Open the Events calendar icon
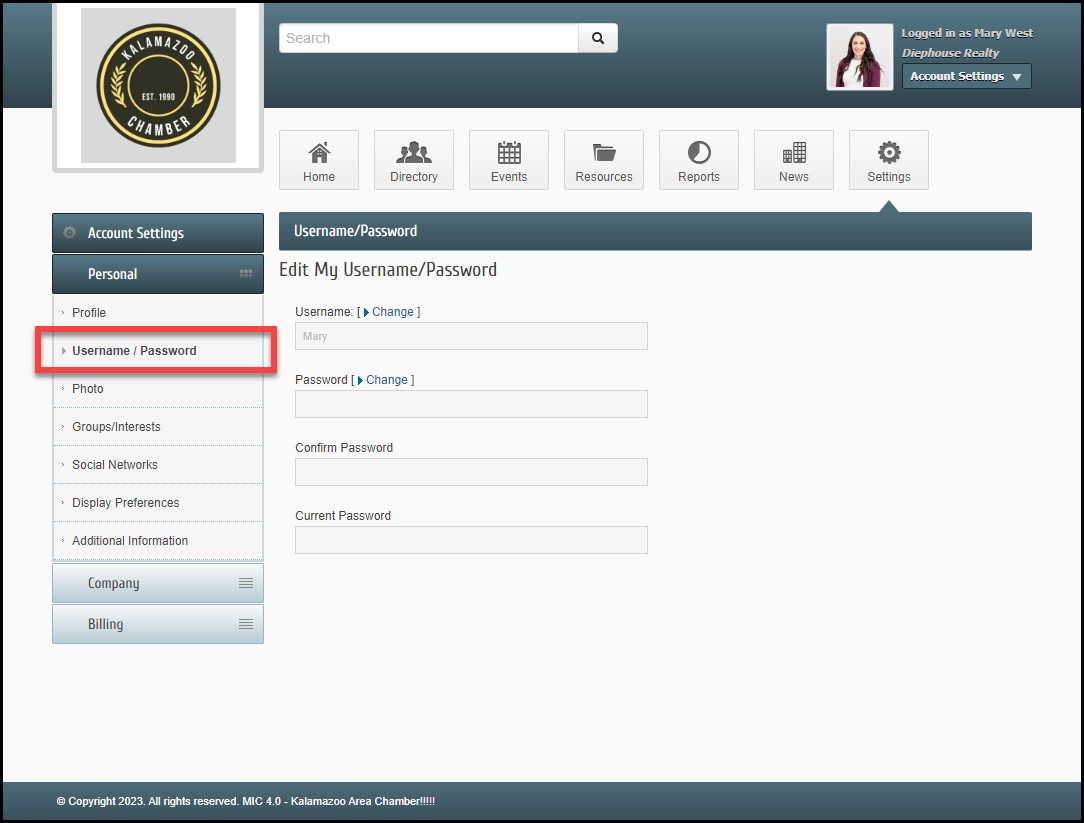The width and height of the screenshot is (1084, 823). [x=509, y=153]
